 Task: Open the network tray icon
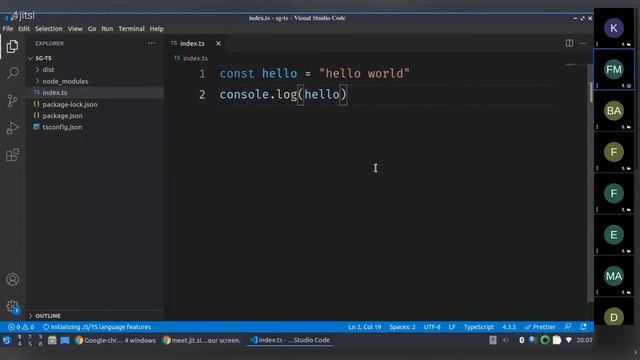click(x=569, y=340)
